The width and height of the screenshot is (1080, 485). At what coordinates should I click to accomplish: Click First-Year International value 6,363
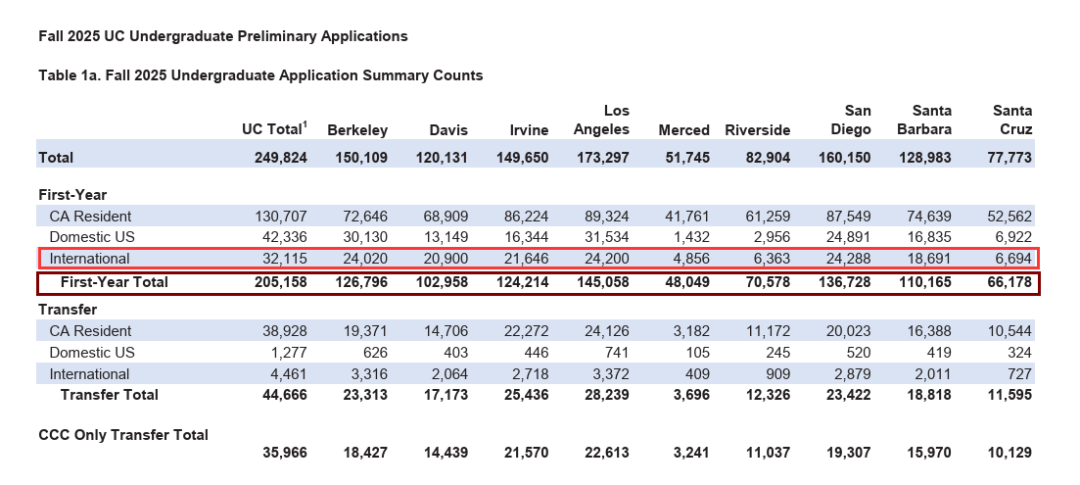(771, 259)
